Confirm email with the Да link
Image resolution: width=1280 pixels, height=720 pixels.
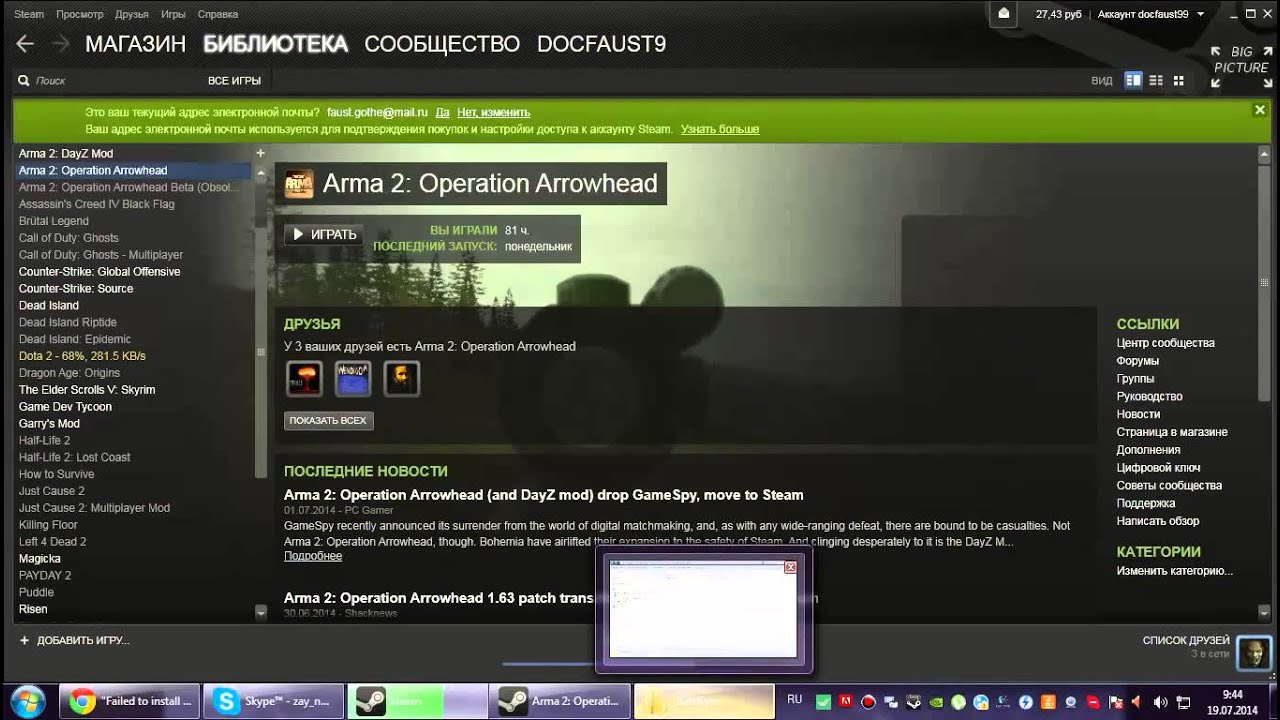[x=442, y=112]
